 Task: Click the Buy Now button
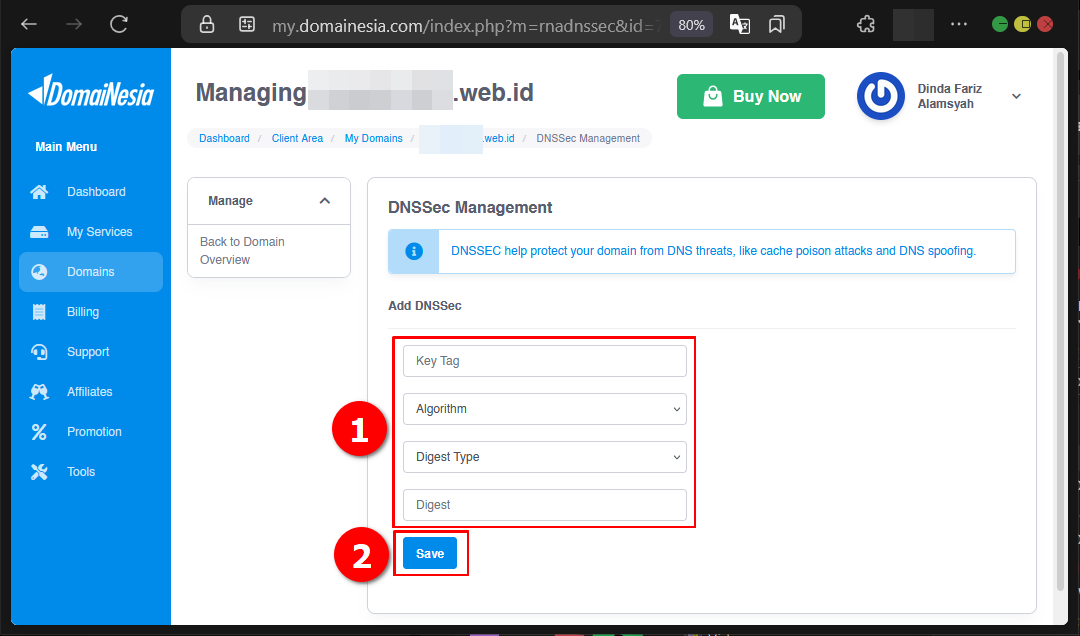click(x=751, y=96)
